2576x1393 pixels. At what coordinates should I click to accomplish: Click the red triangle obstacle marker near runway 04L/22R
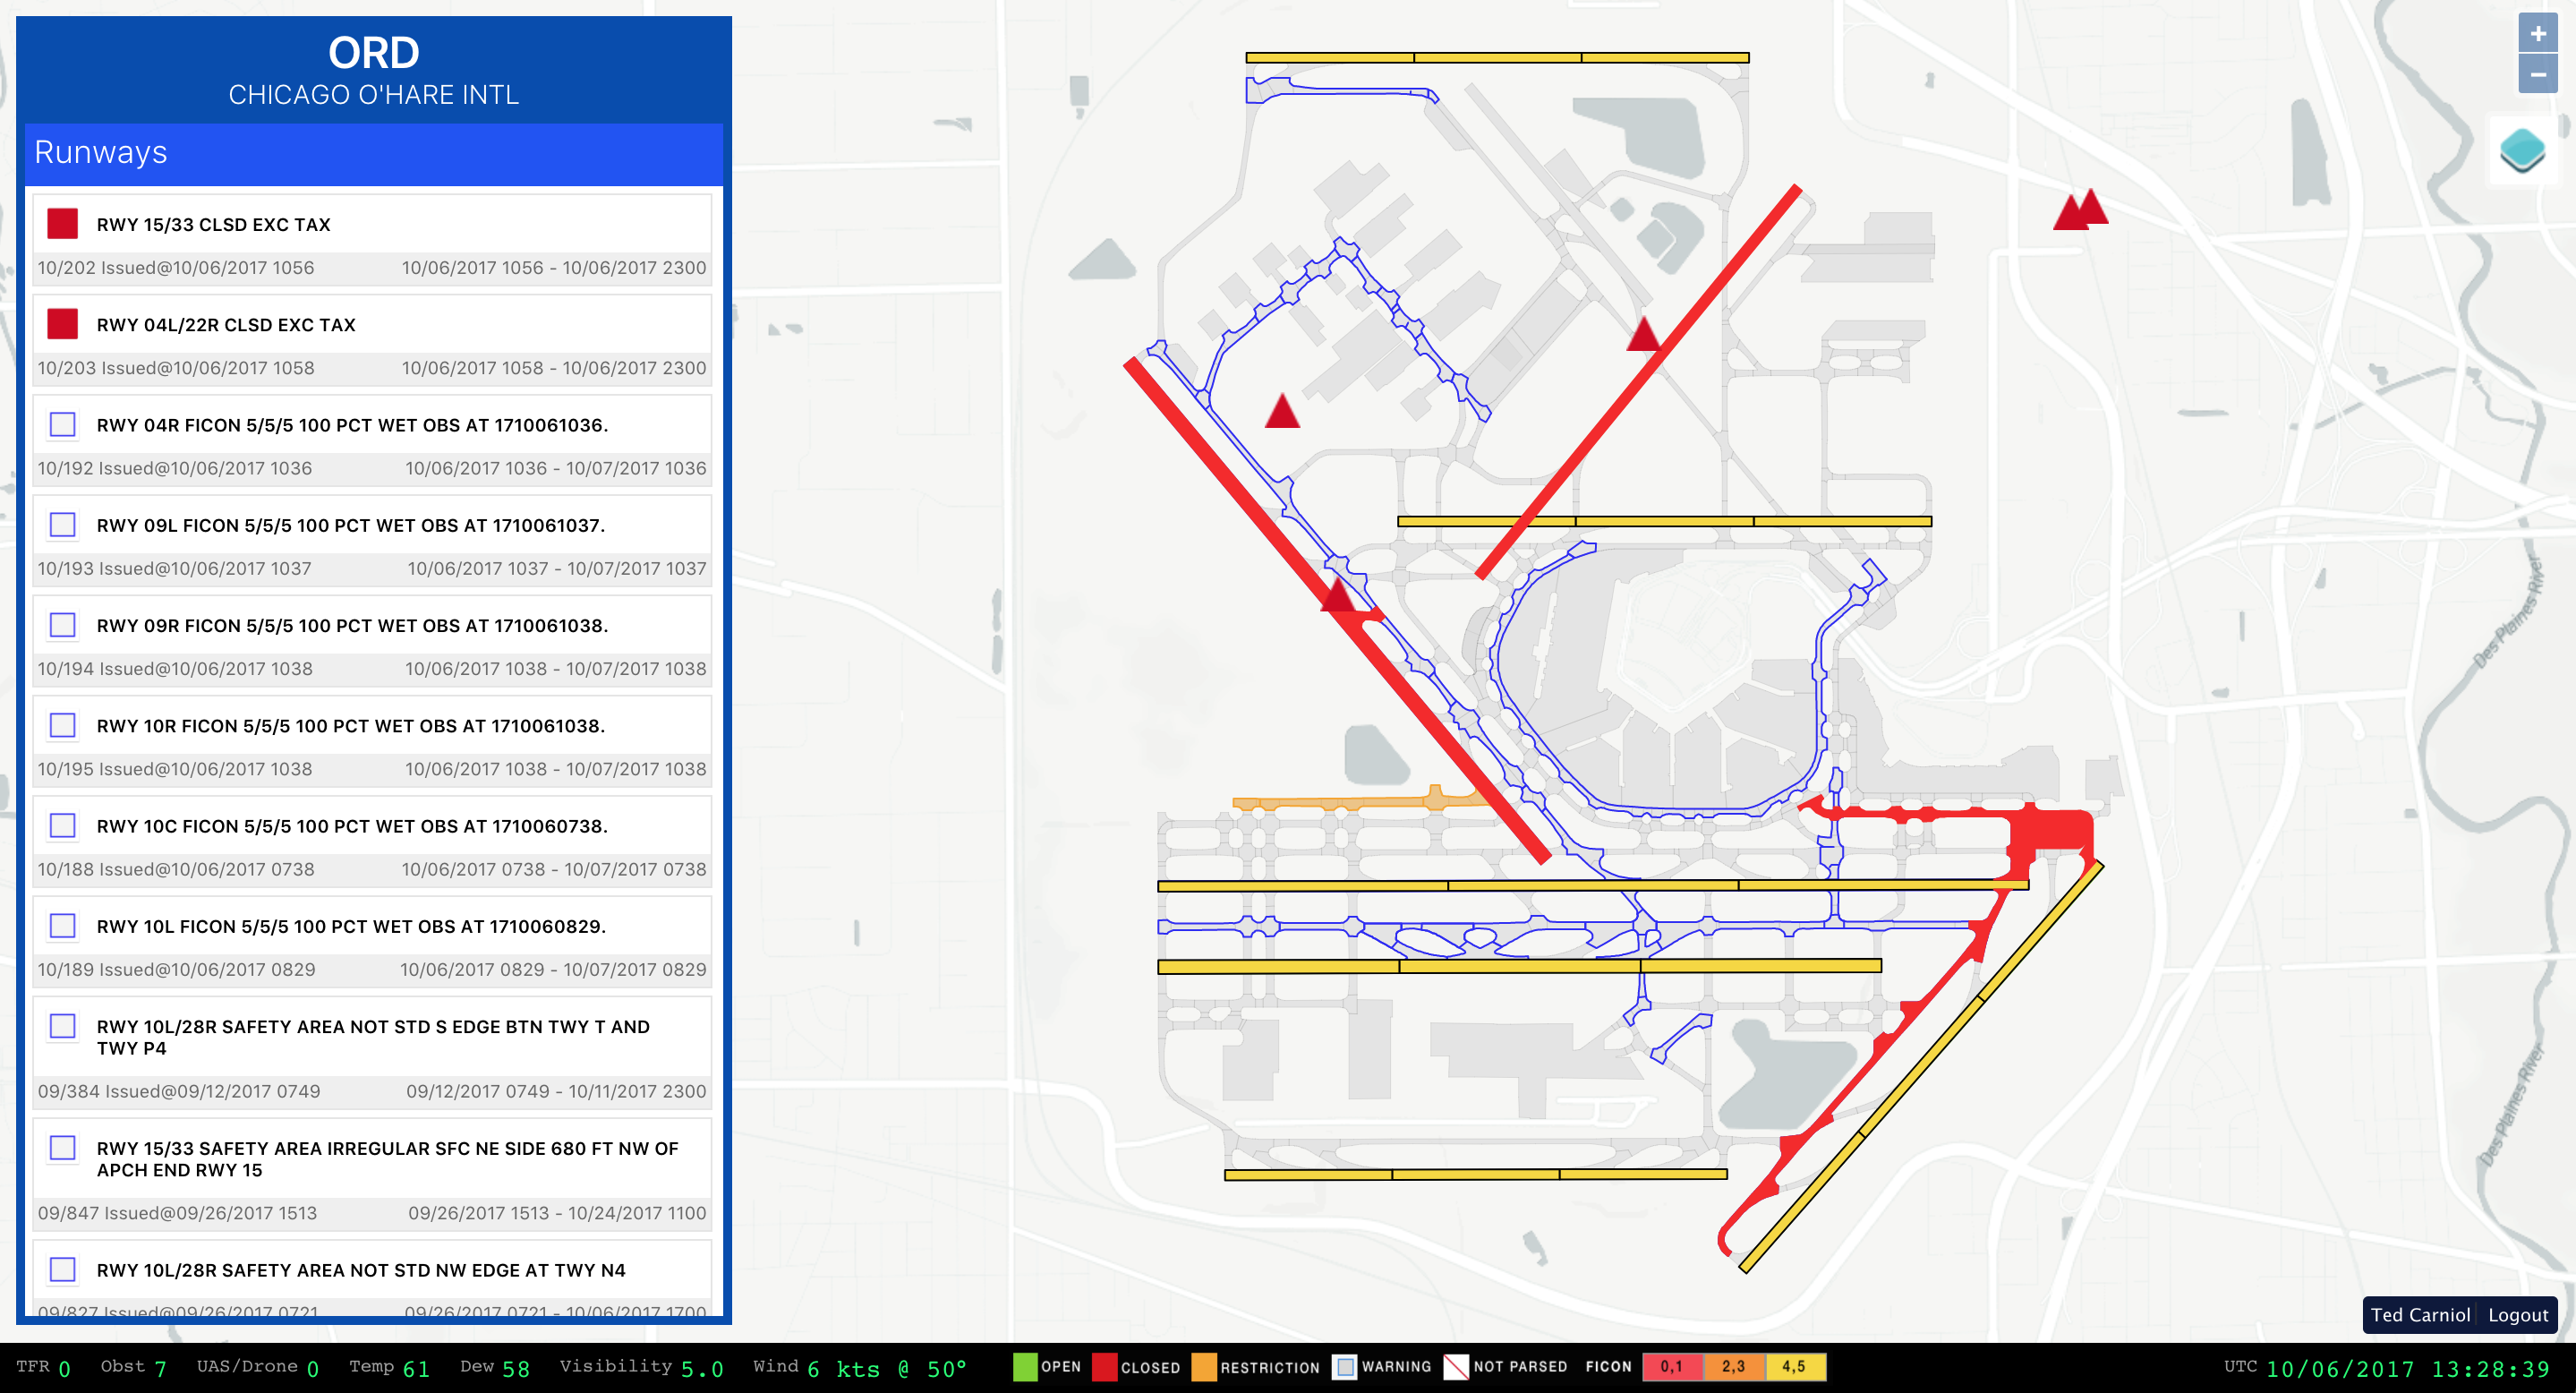[x=1643, y=335]
